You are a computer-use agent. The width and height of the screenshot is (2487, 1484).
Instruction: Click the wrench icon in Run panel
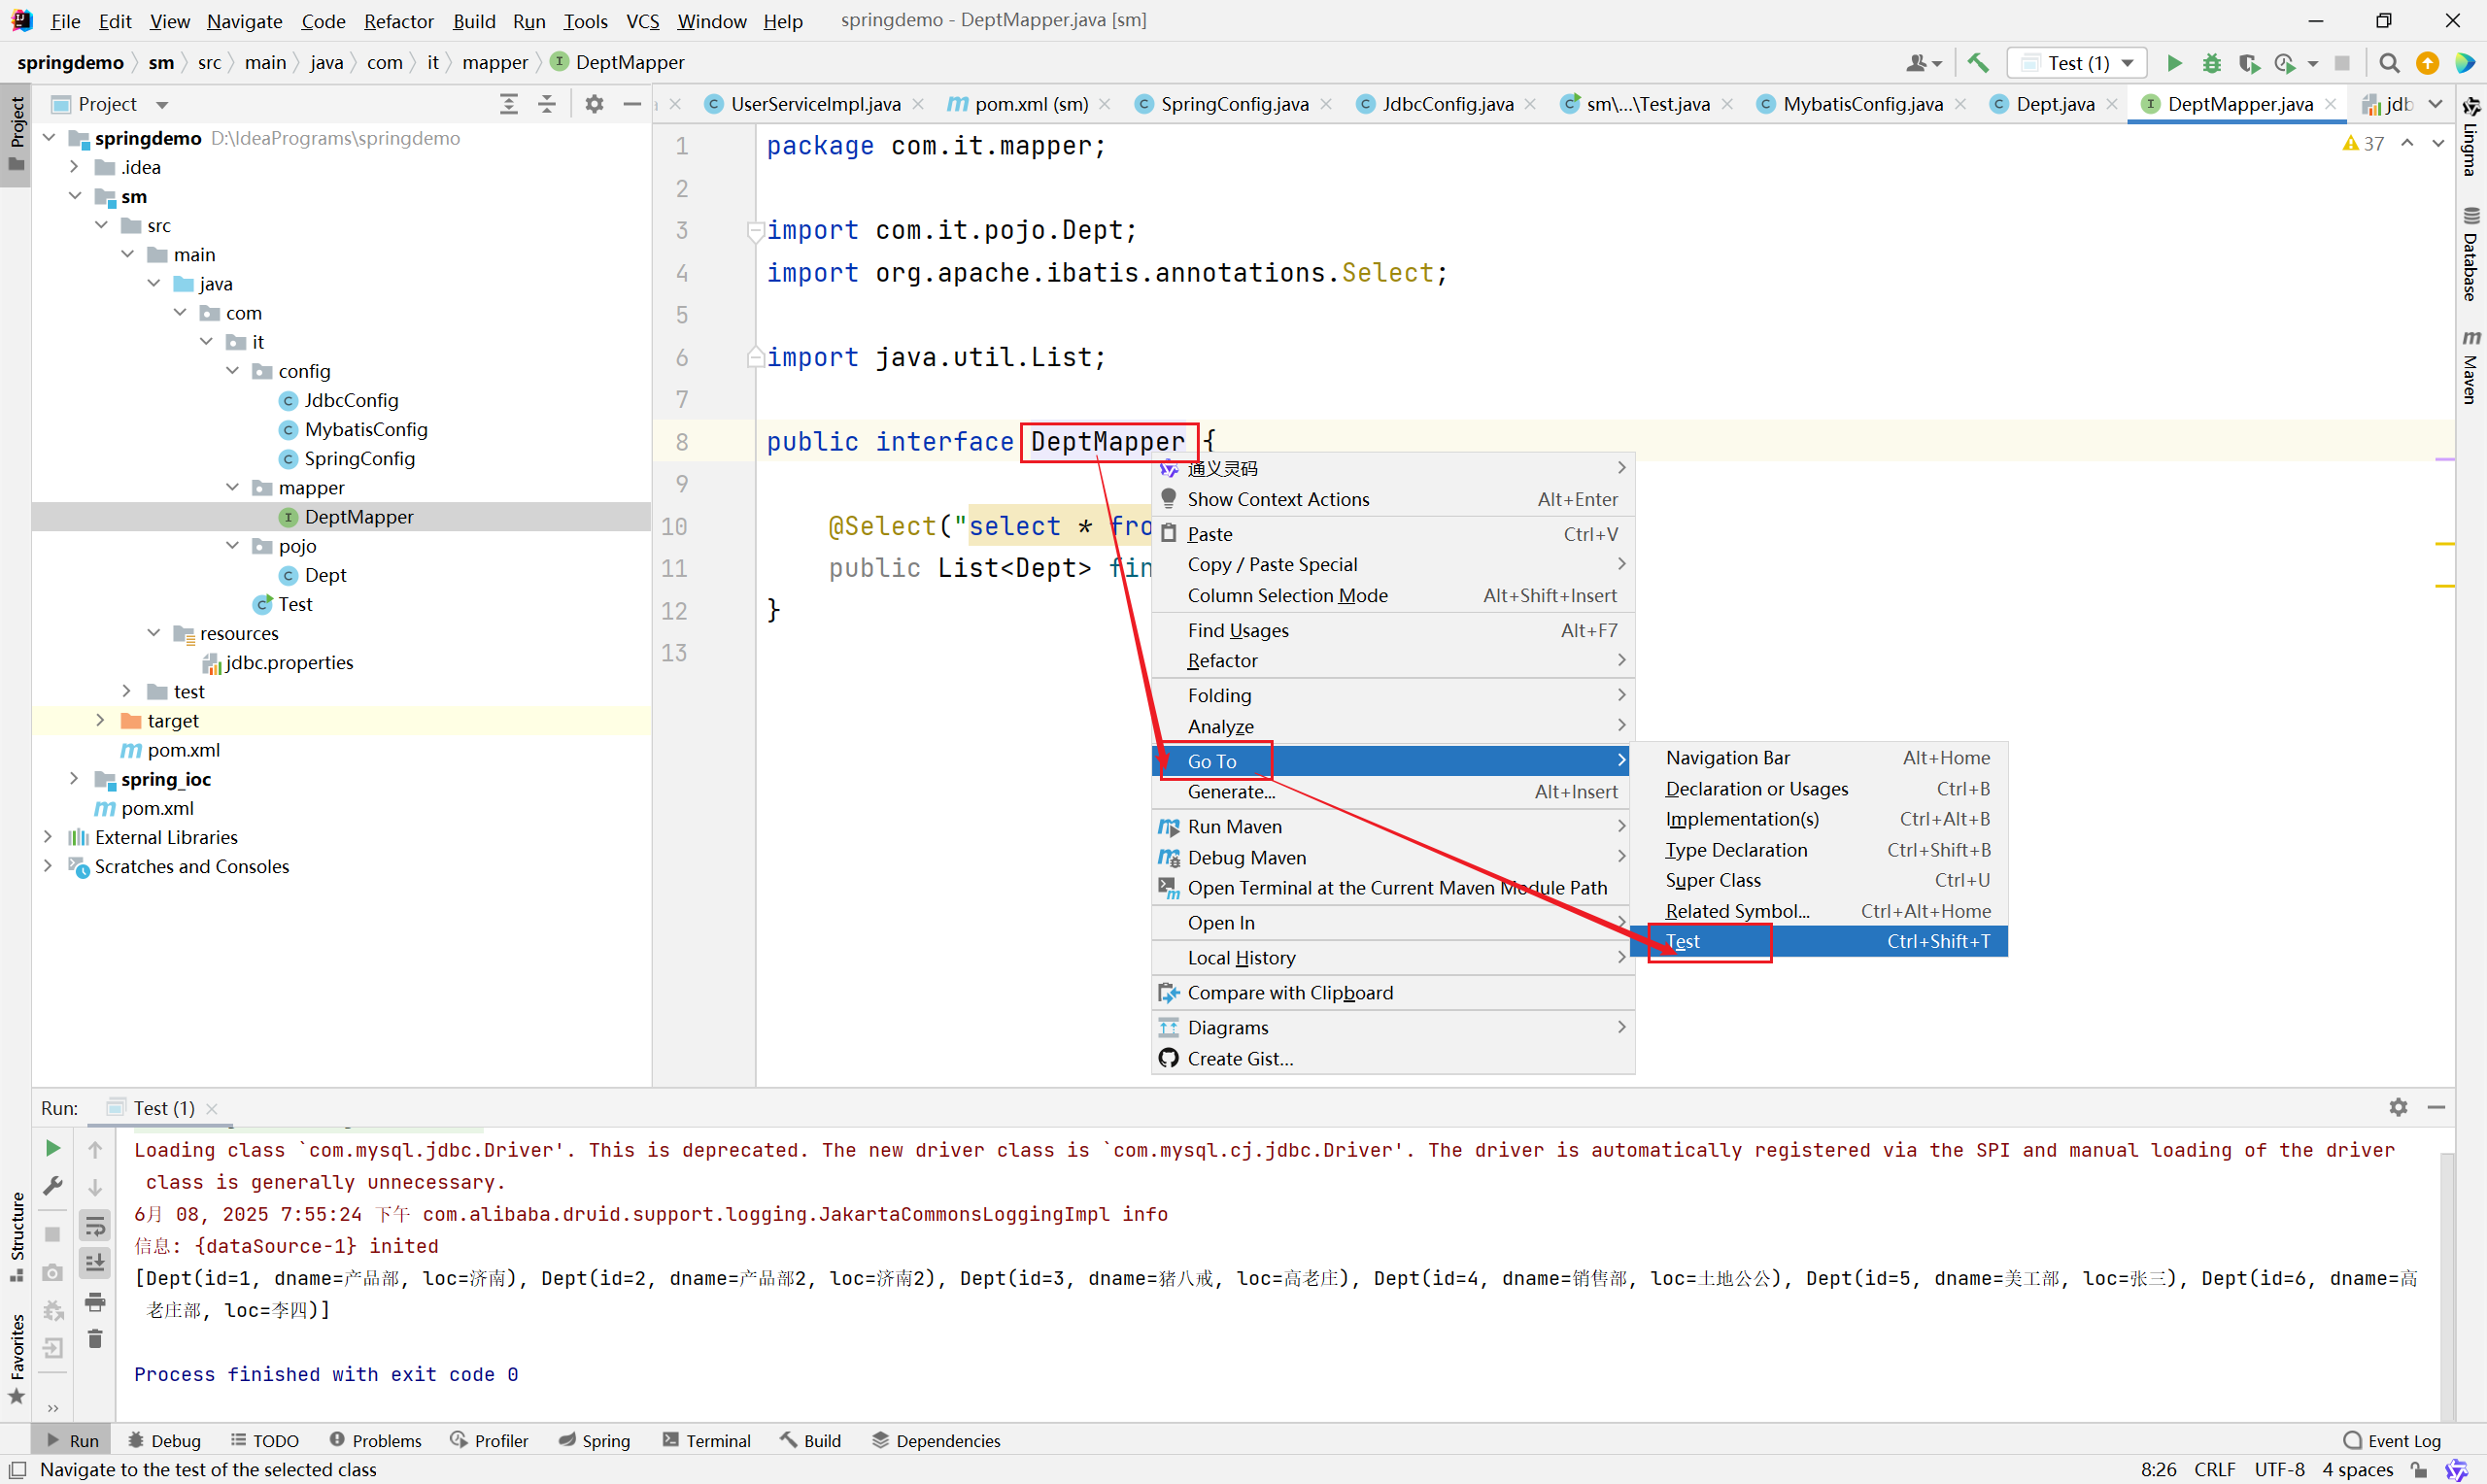[53, 1186]
